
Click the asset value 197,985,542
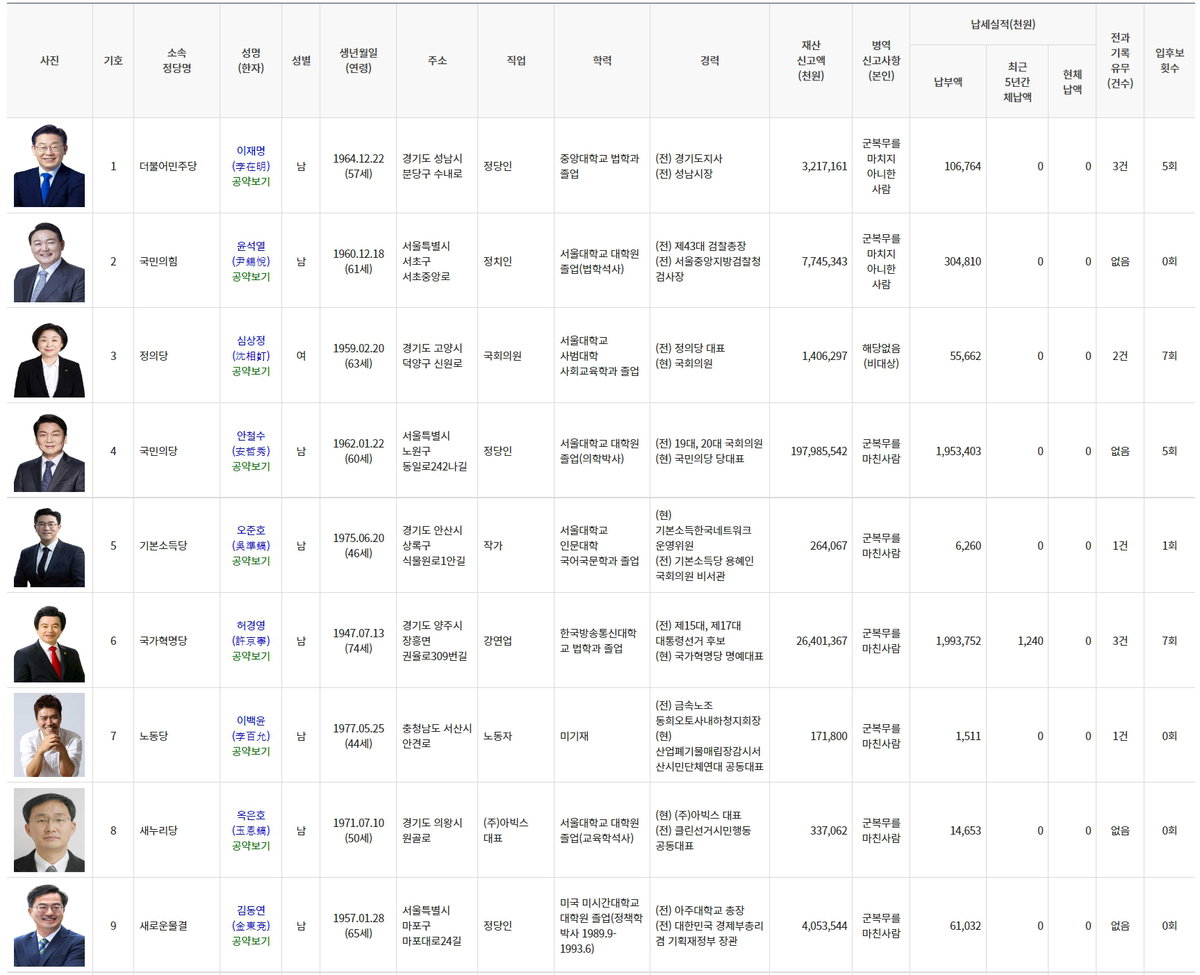[x=818, y=451]
